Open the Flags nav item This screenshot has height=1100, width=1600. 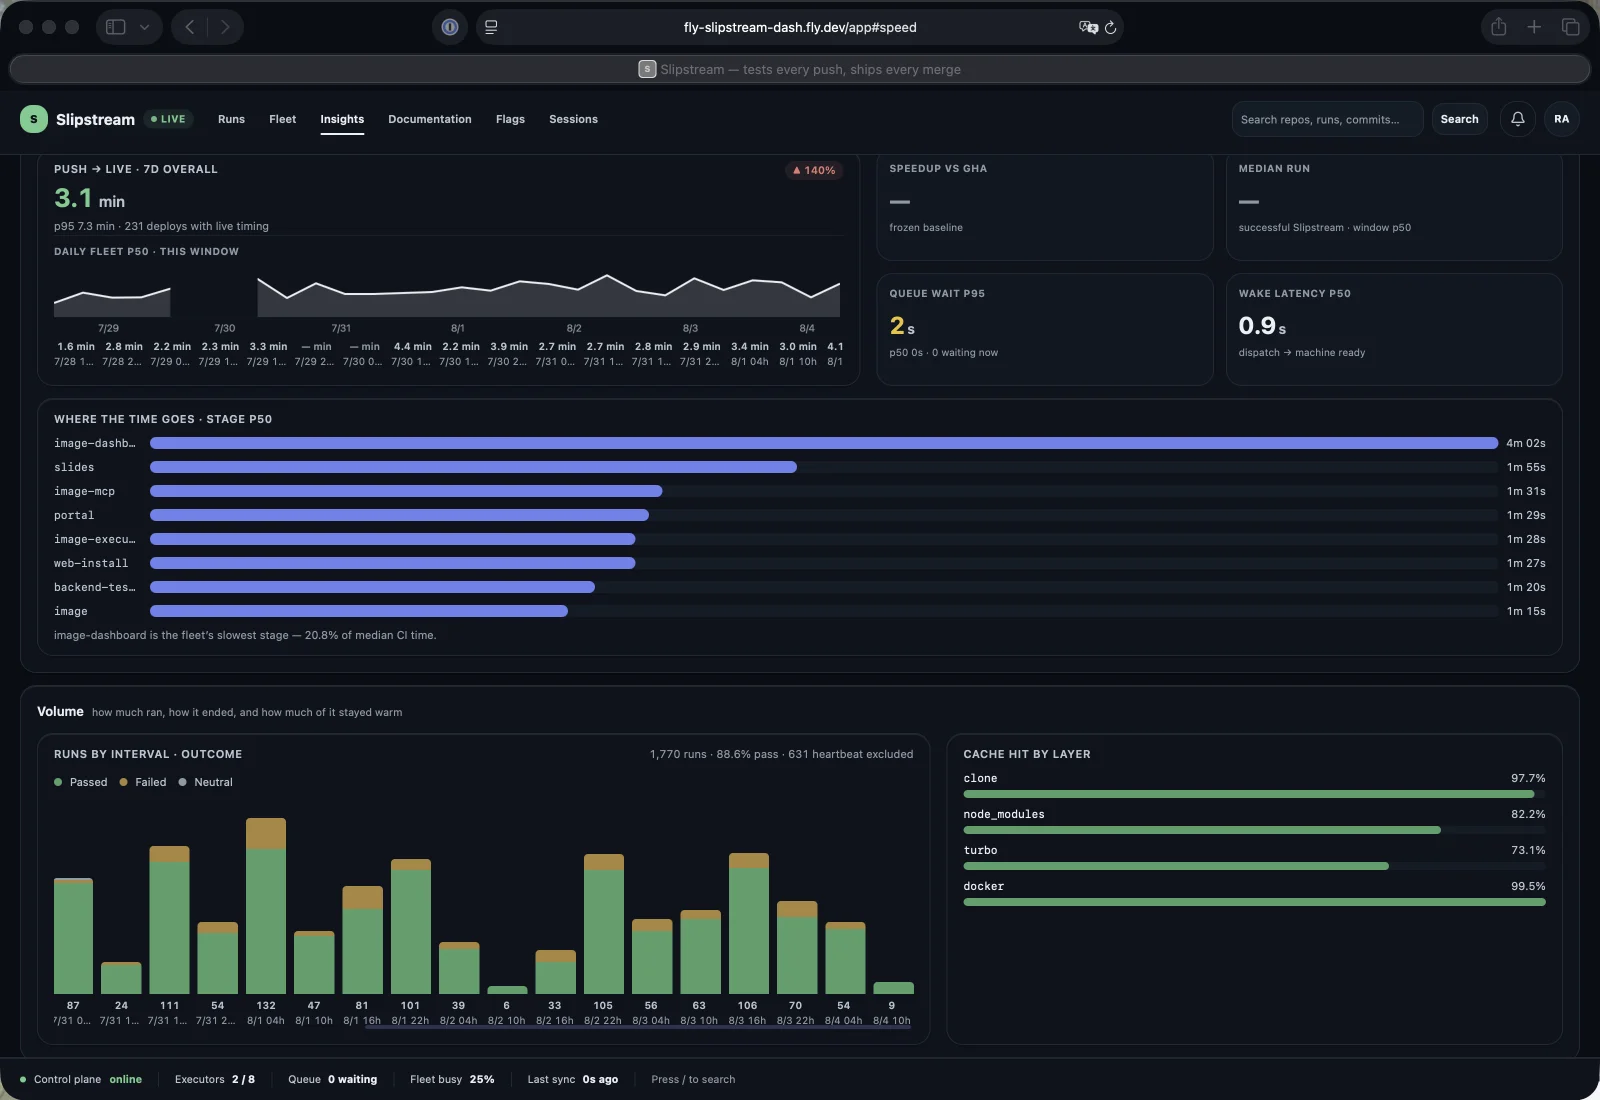click(510, 119)
